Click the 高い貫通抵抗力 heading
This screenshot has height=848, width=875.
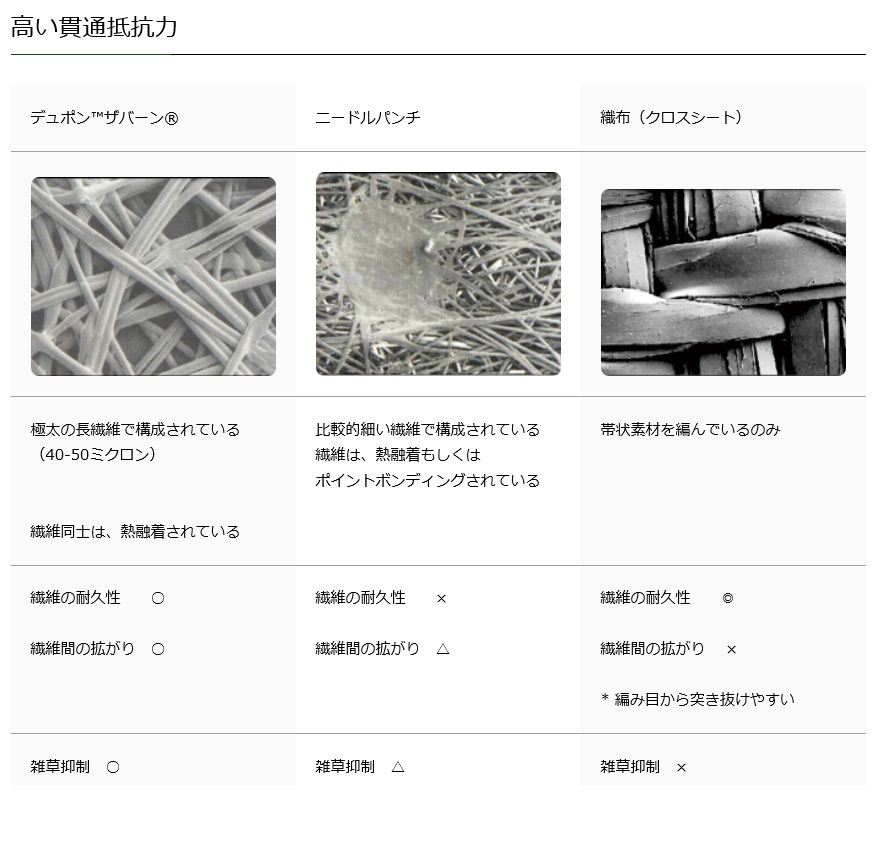[94, 27]
